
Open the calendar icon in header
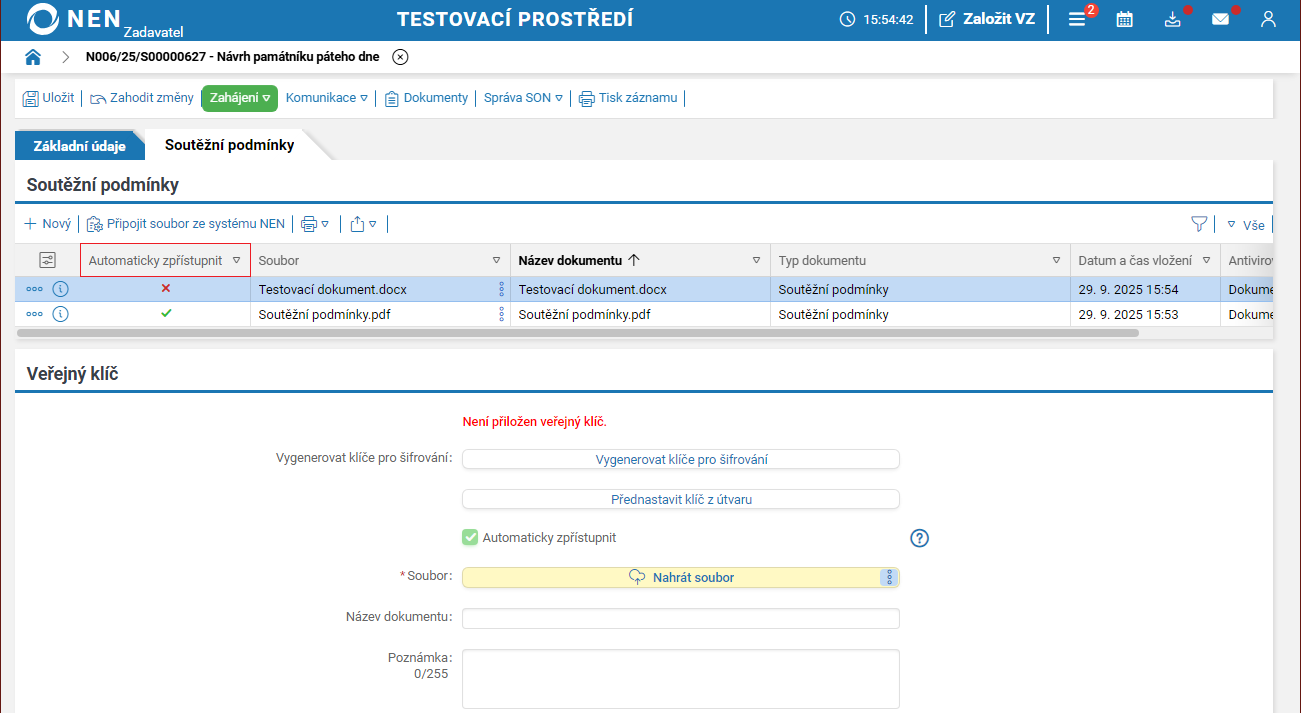[1125, 19]
